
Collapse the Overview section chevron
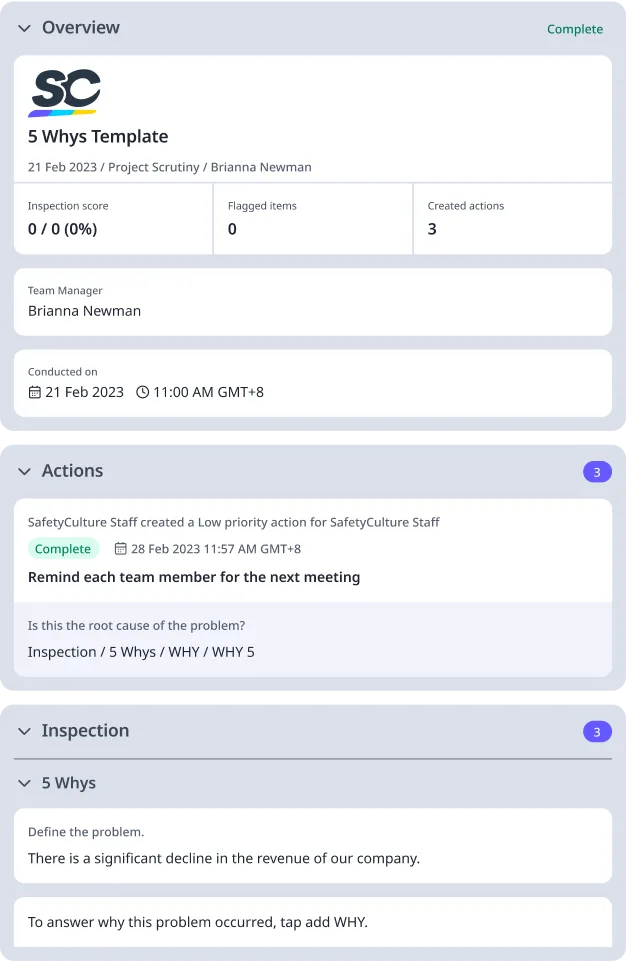[x=24, y=28]
